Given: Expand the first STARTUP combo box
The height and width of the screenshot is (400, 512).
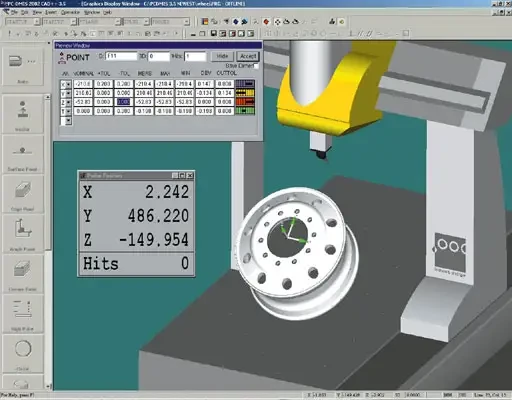Looking at the screenshot, I should [x=37, y=22].
